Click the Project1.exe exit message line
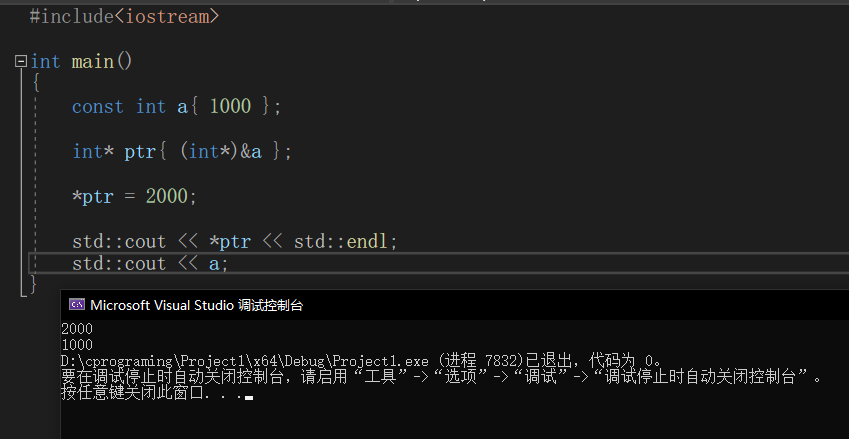Image resolution: width=849 pixels, height=439 pixels. pos(361,361)
